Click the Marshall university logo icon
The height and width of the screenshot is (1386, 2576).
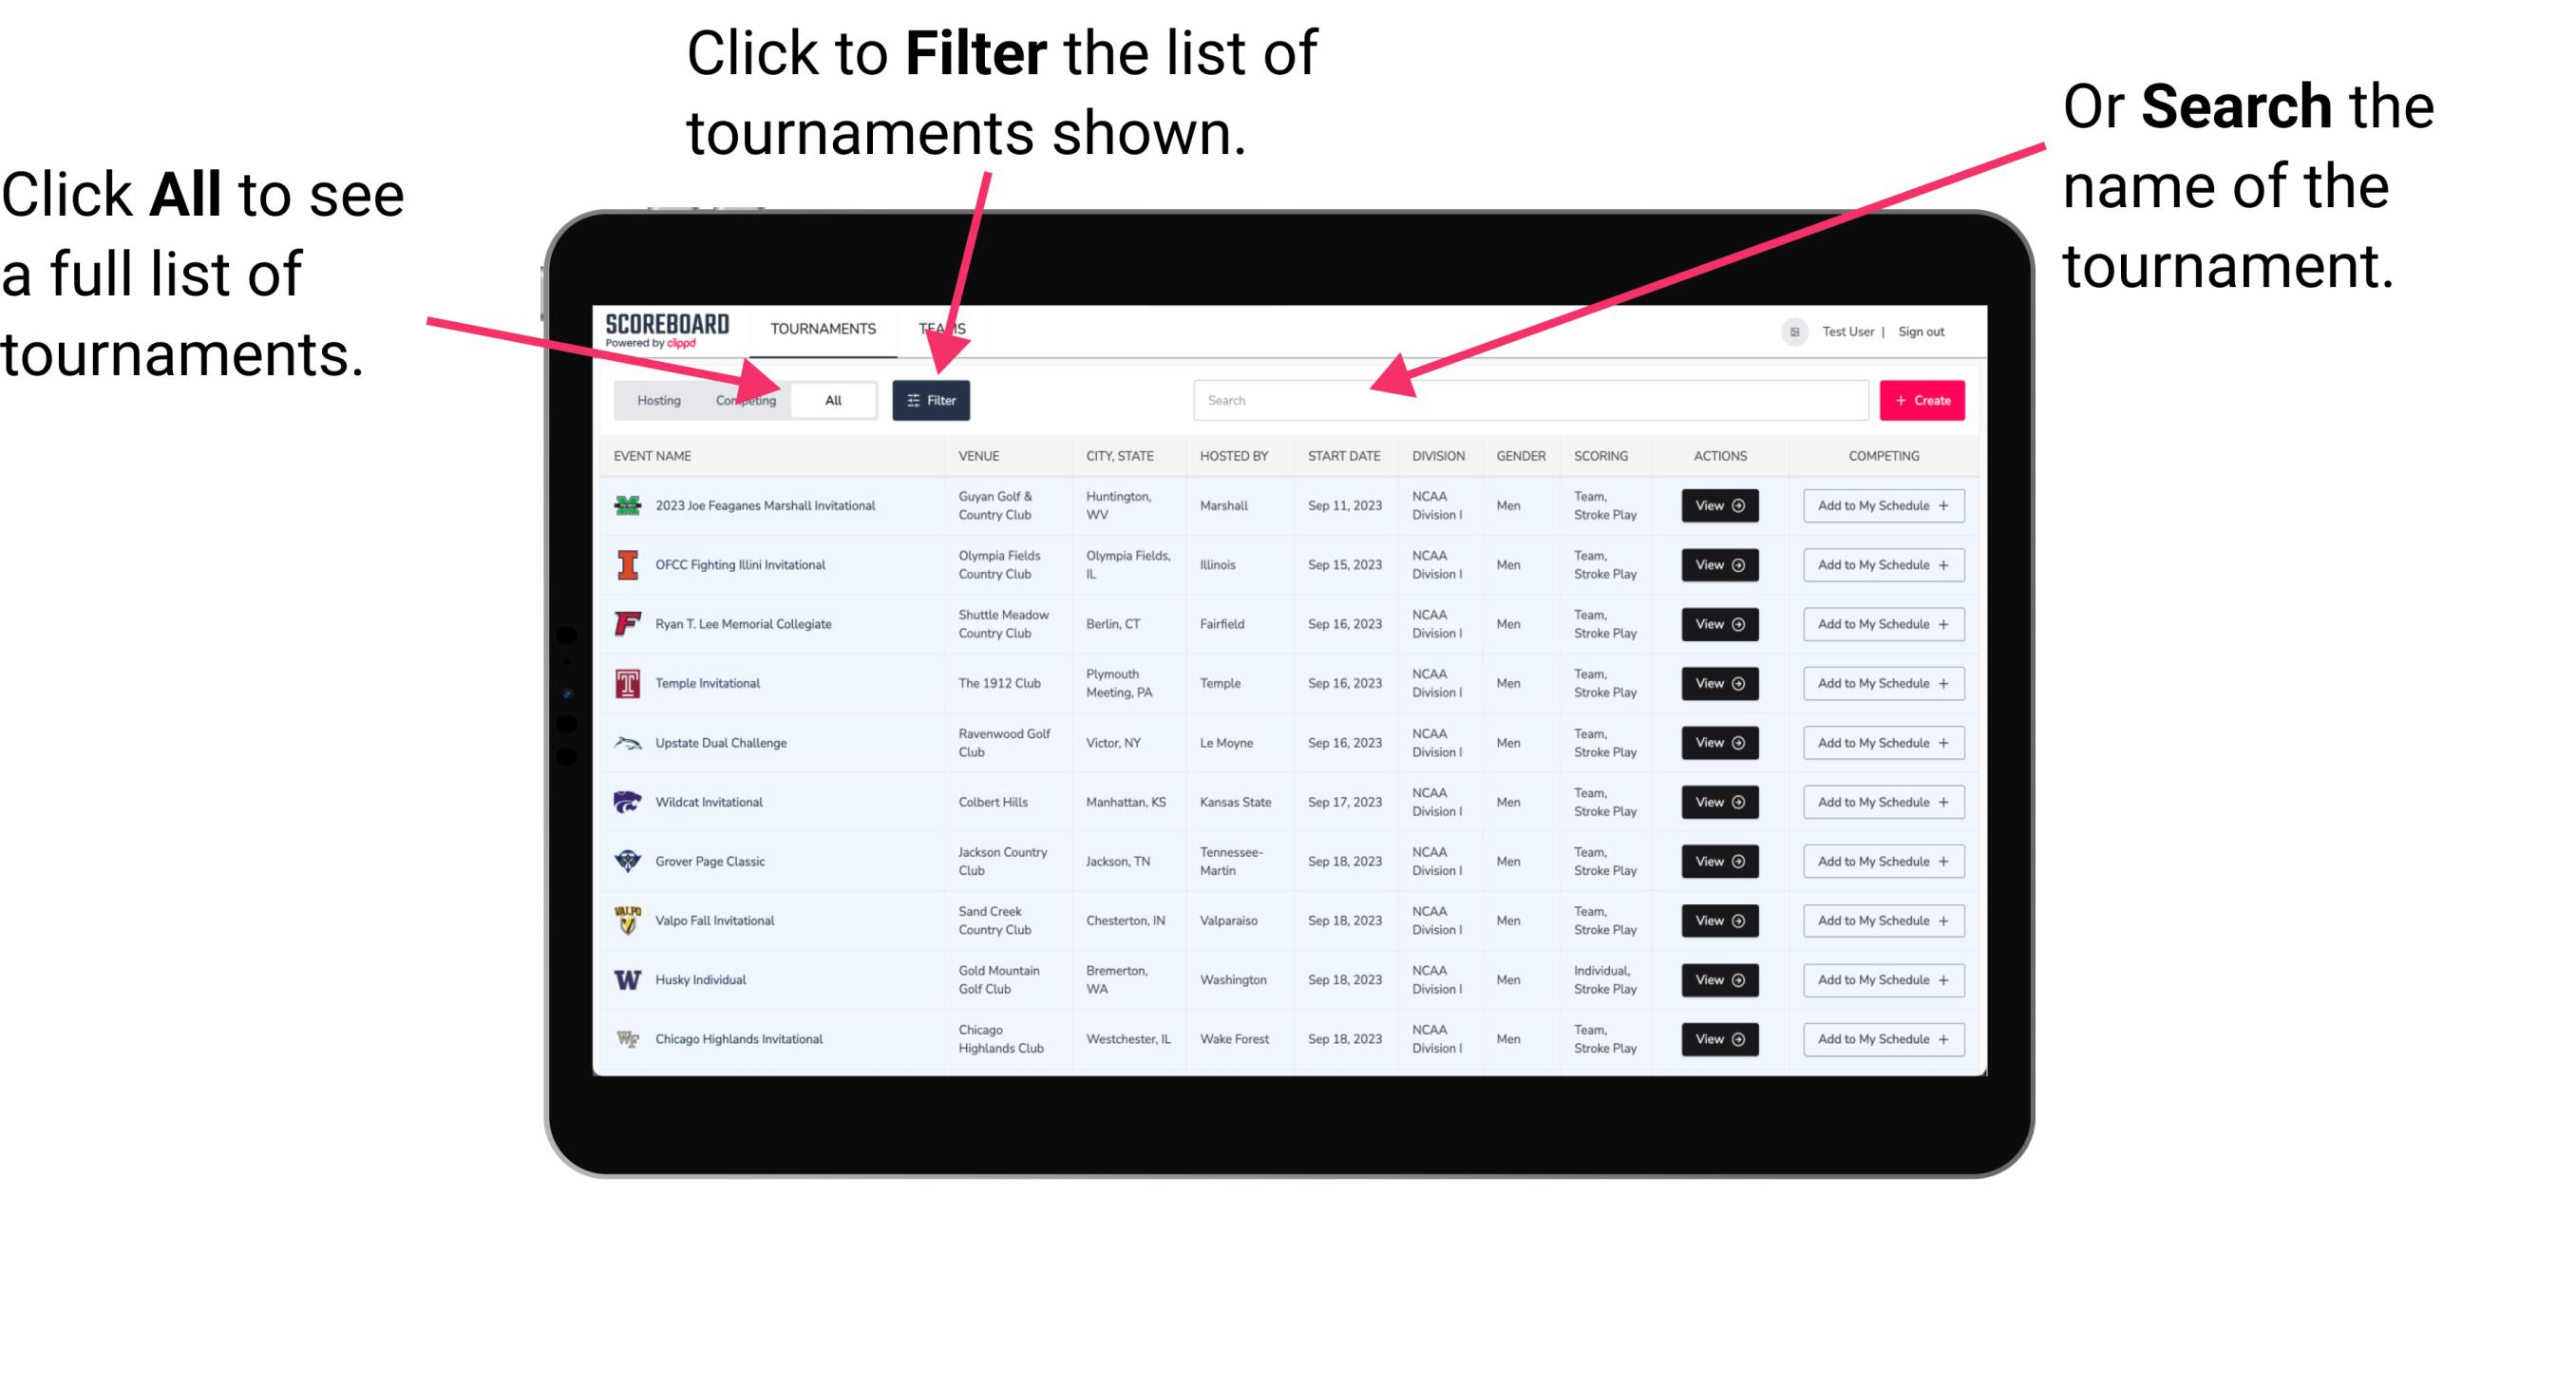tap(626, 505)
